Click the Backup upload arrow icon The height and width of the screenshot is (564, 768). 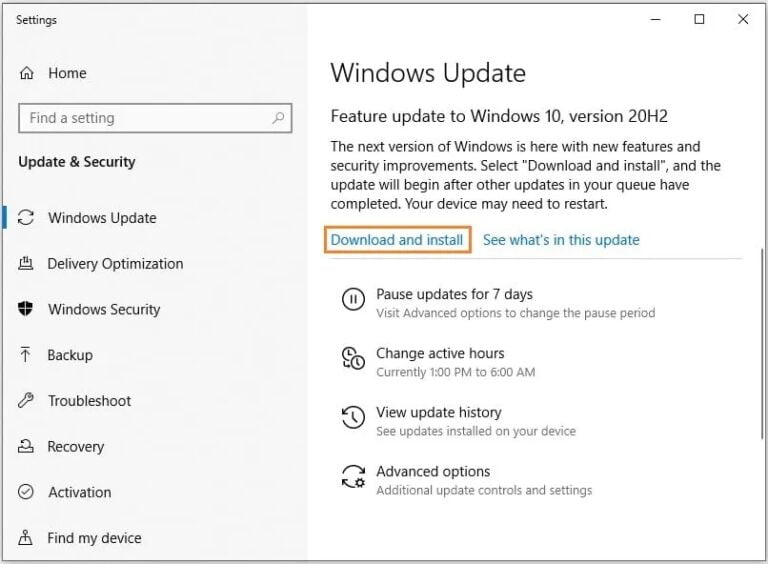click(27, 355)
